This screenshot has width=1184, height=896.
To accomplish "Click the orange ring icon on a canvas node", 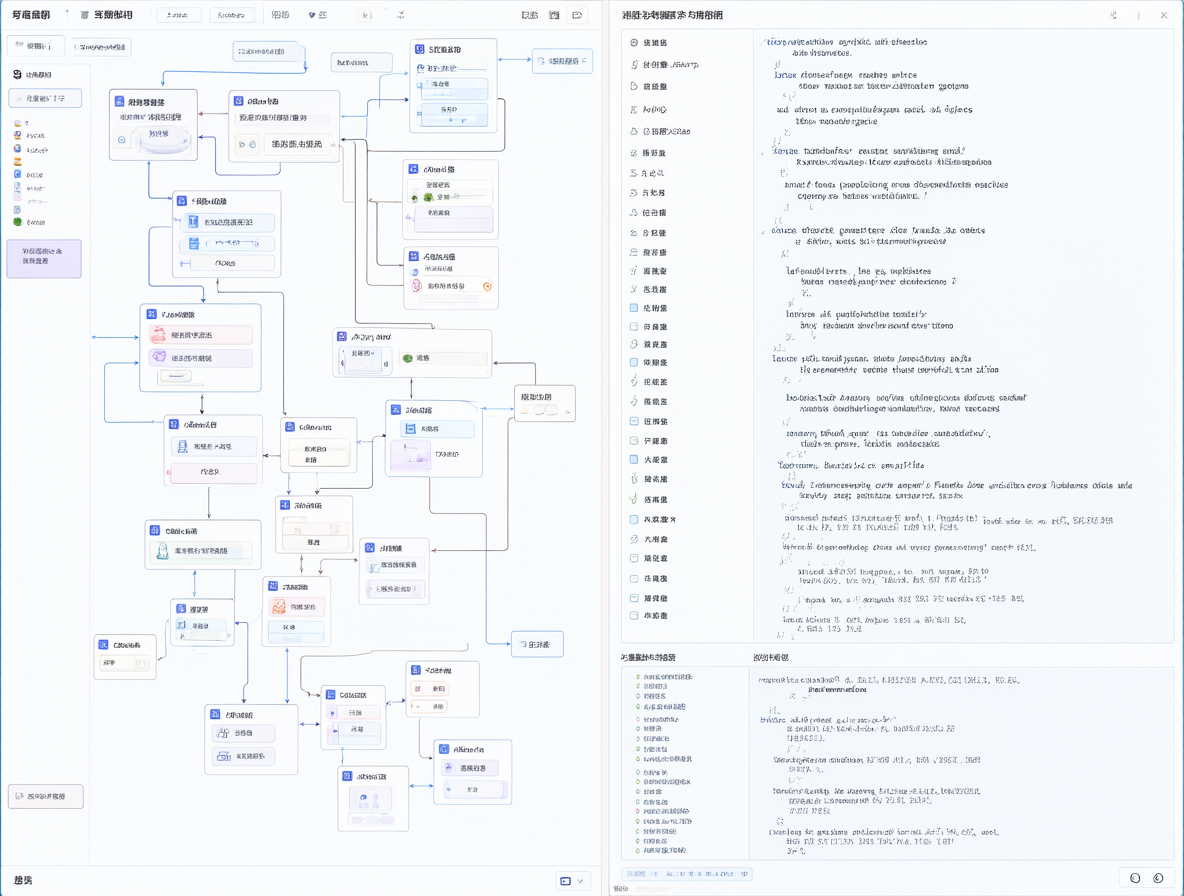I will point(487,286).
